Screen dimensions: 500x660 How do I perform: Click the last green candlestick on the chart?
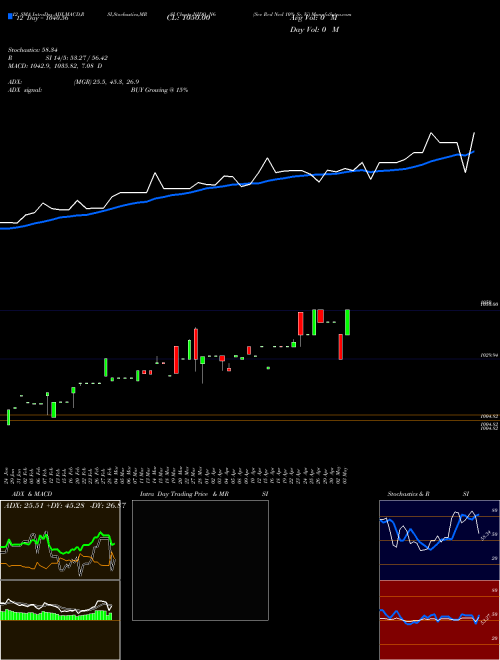[x=348, y=322]
